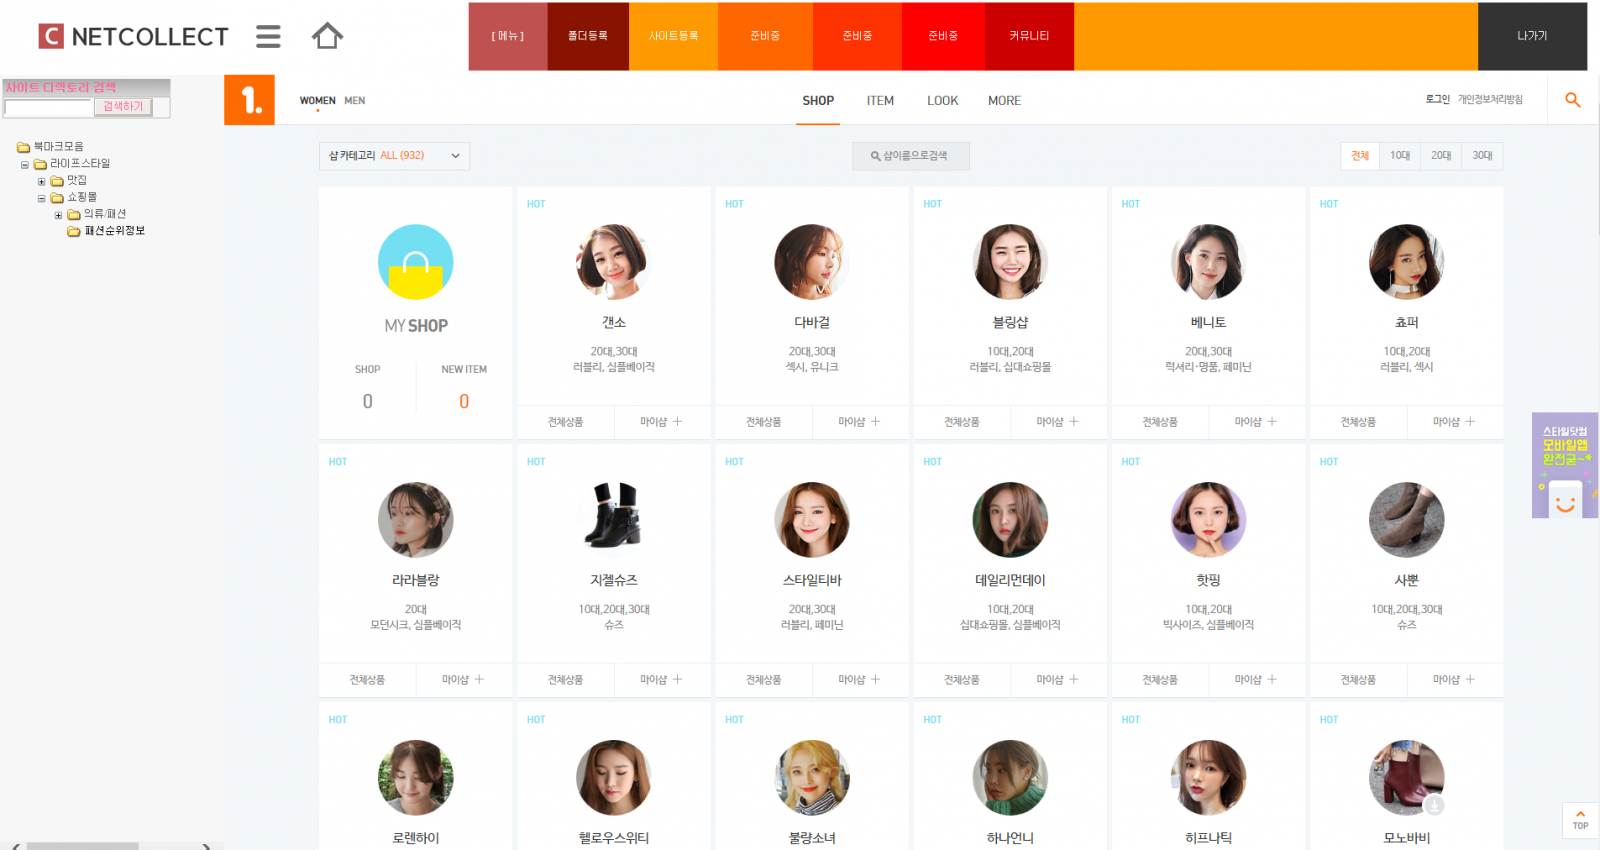The height and width of the screenshot is (850, 1600).
Task: Open the ITEM tab
Action: point(880,101)
